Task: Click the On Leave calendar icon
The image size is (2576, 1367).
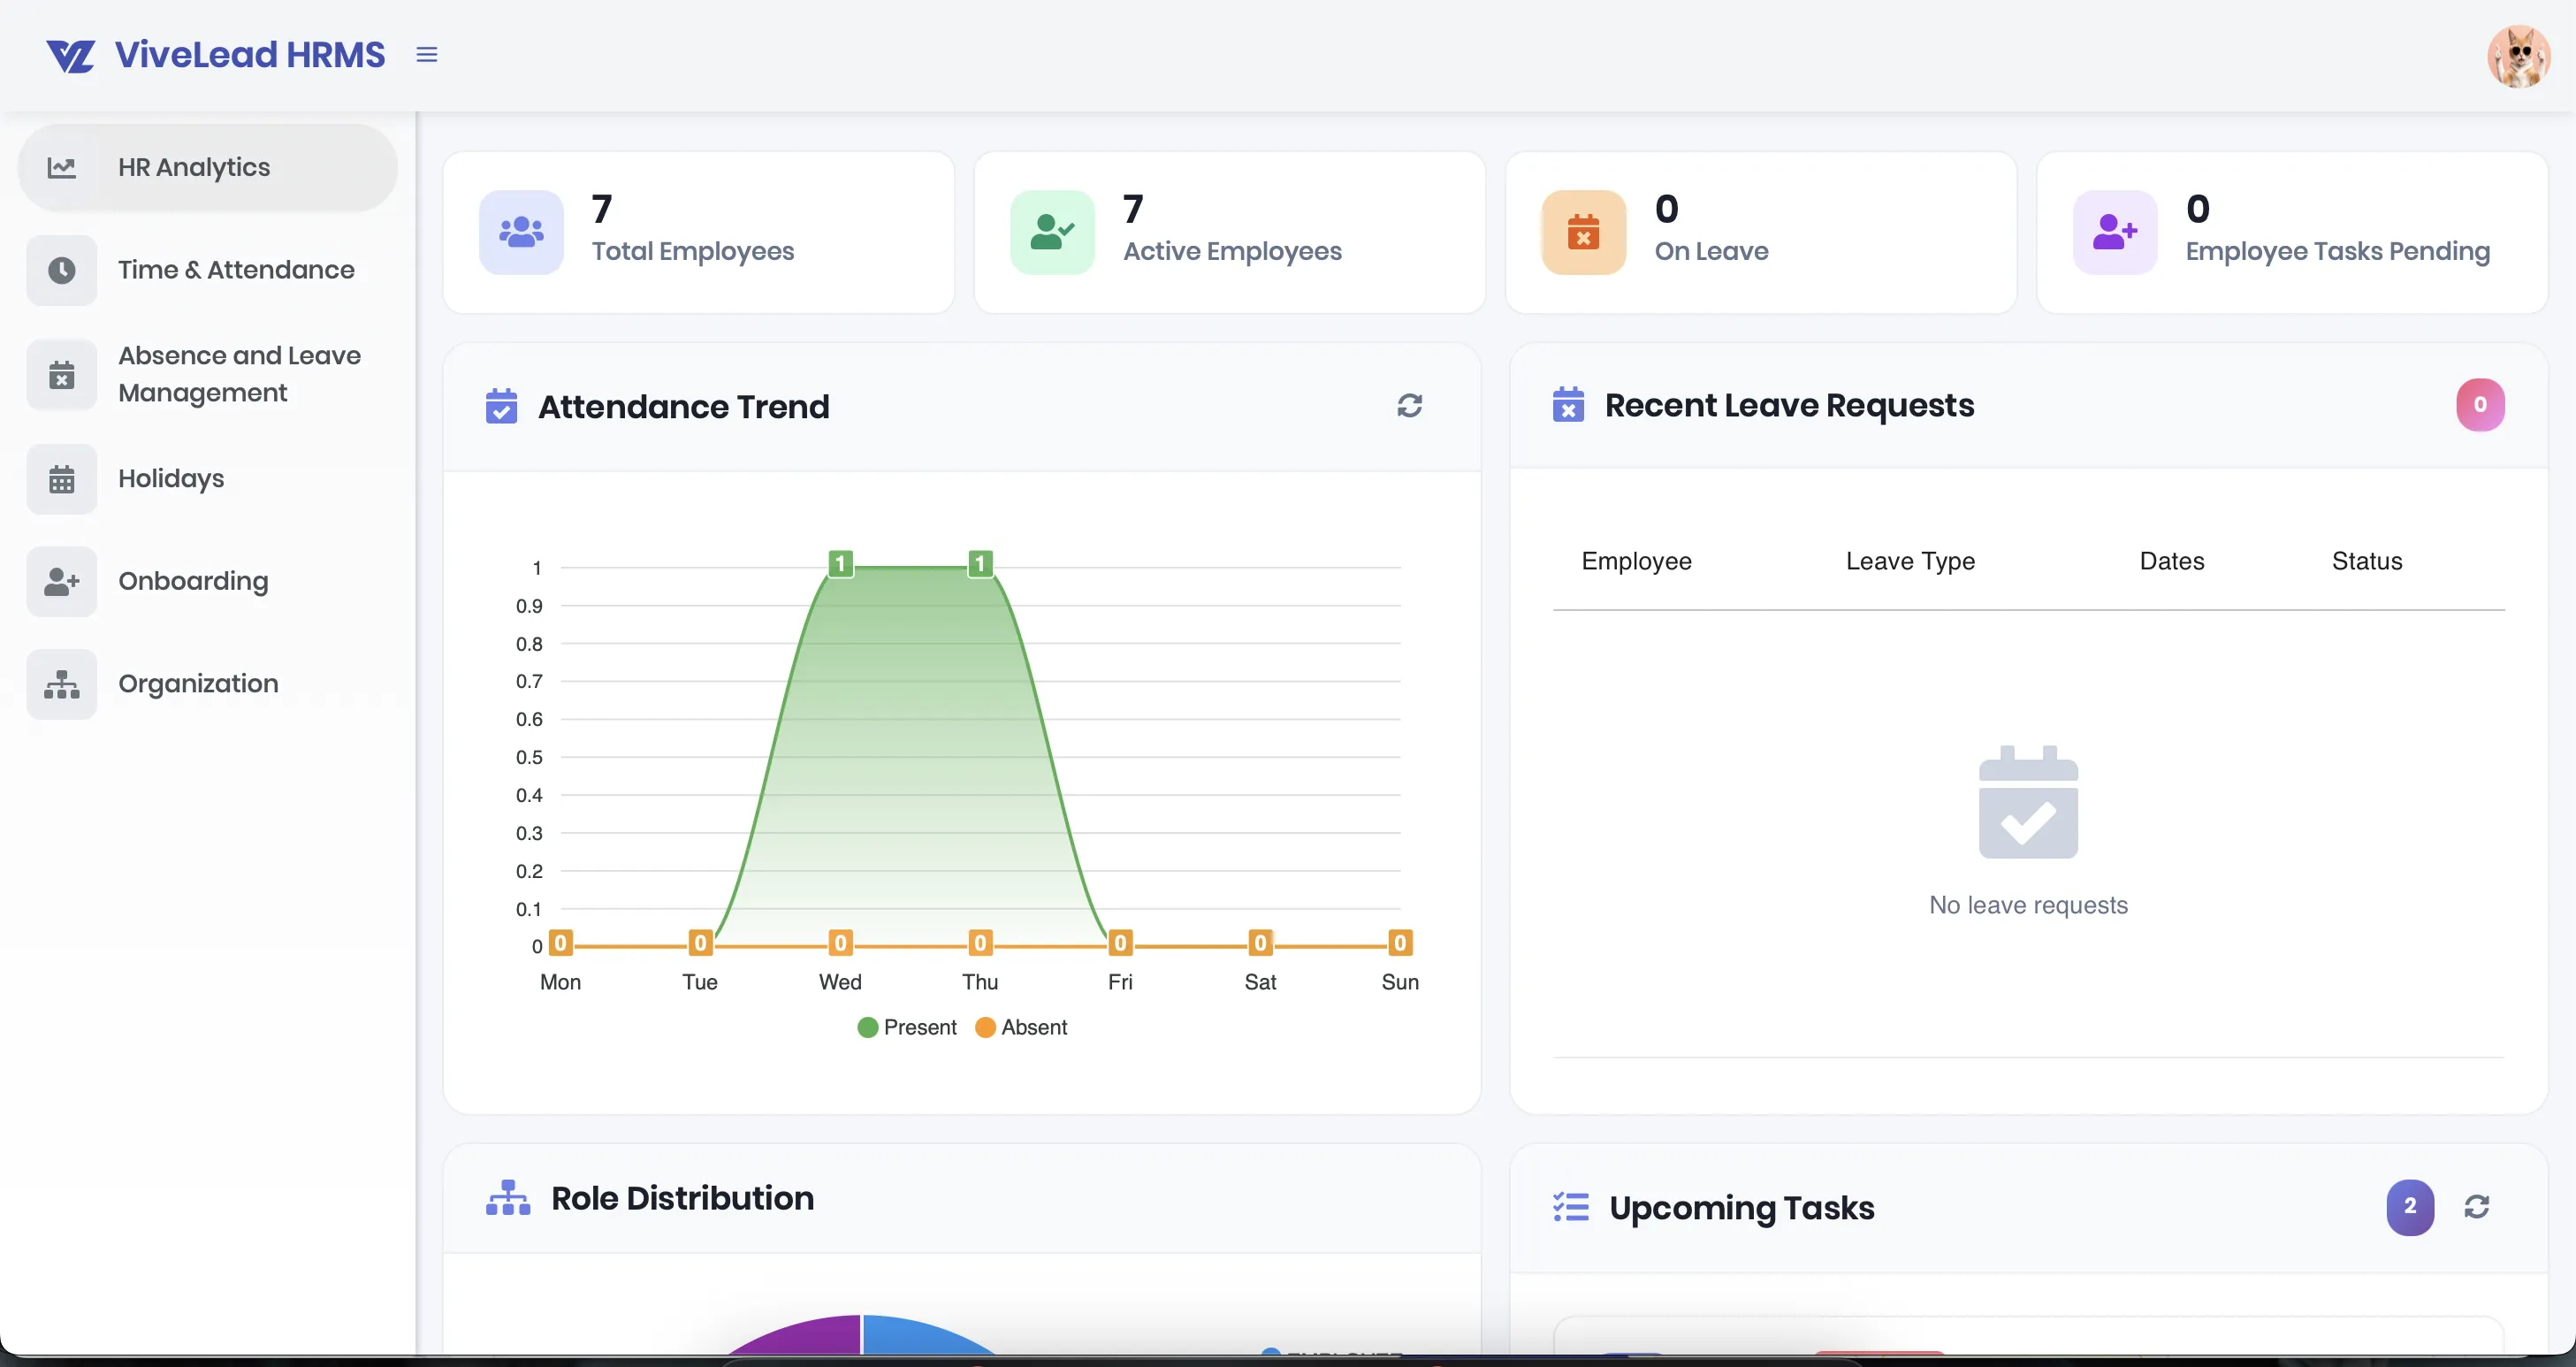Action: (1583, 232)
